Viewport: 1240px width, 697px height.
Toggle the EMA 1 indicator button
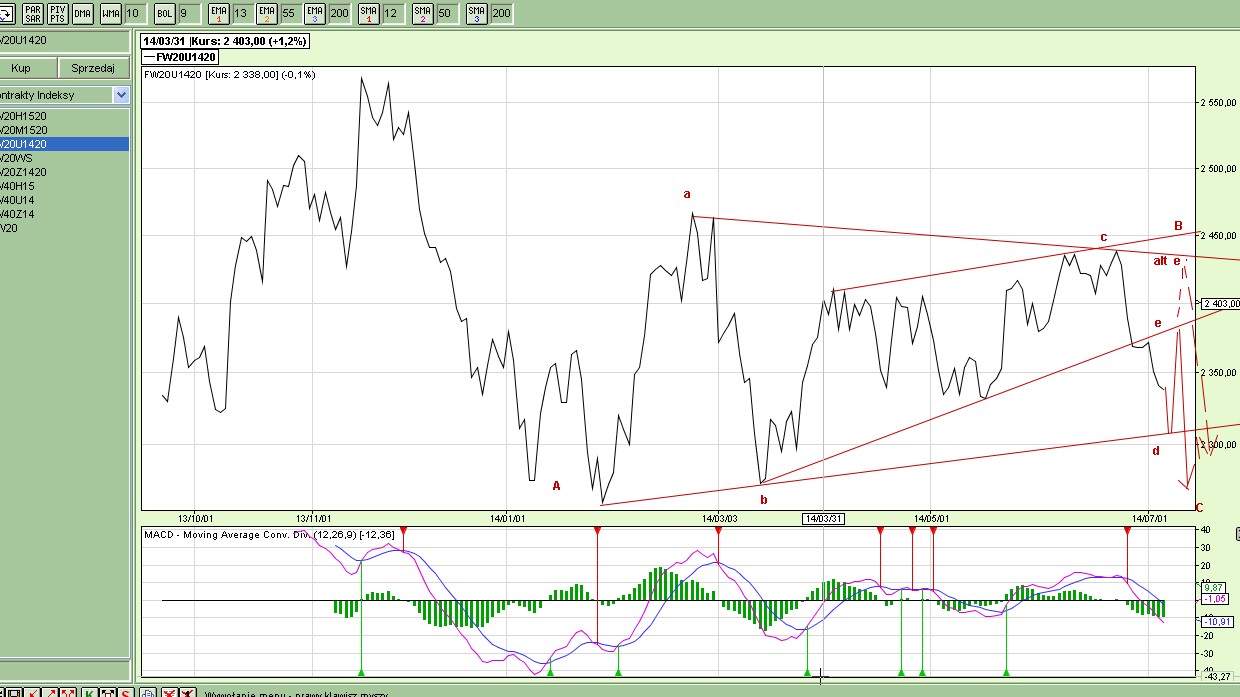point(219,14)
